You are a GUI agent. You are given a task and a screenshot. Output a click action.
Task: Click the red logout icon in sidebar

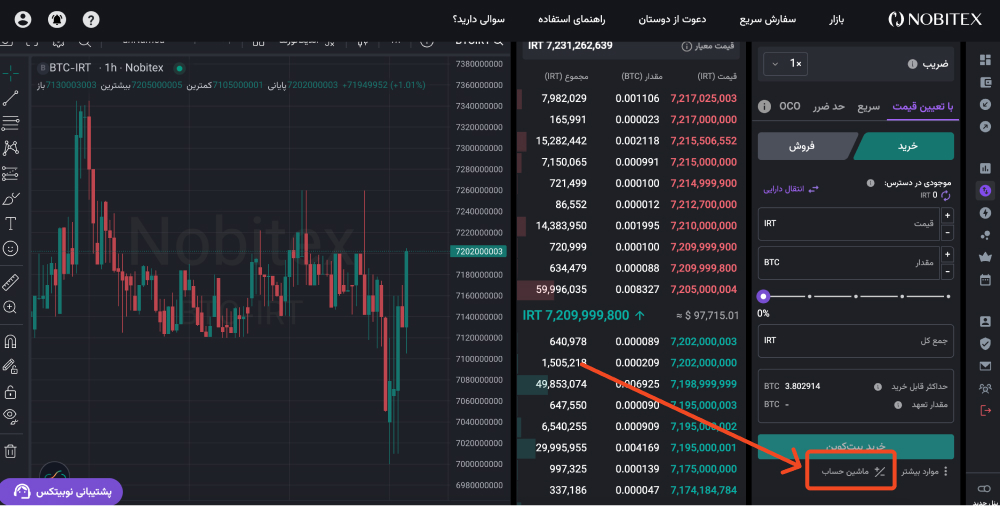pos(985,410)
